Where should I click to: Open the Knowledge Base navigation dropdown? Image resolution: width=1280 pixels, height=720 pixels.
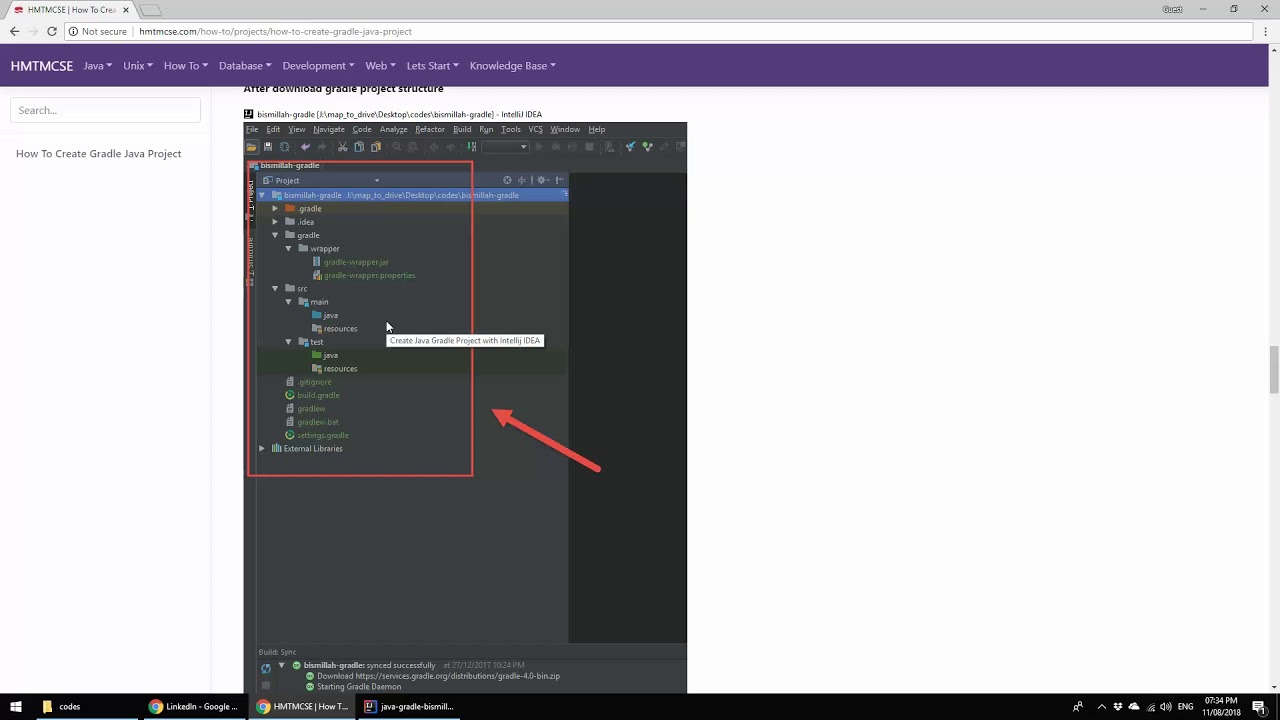[x=513, y=66]
